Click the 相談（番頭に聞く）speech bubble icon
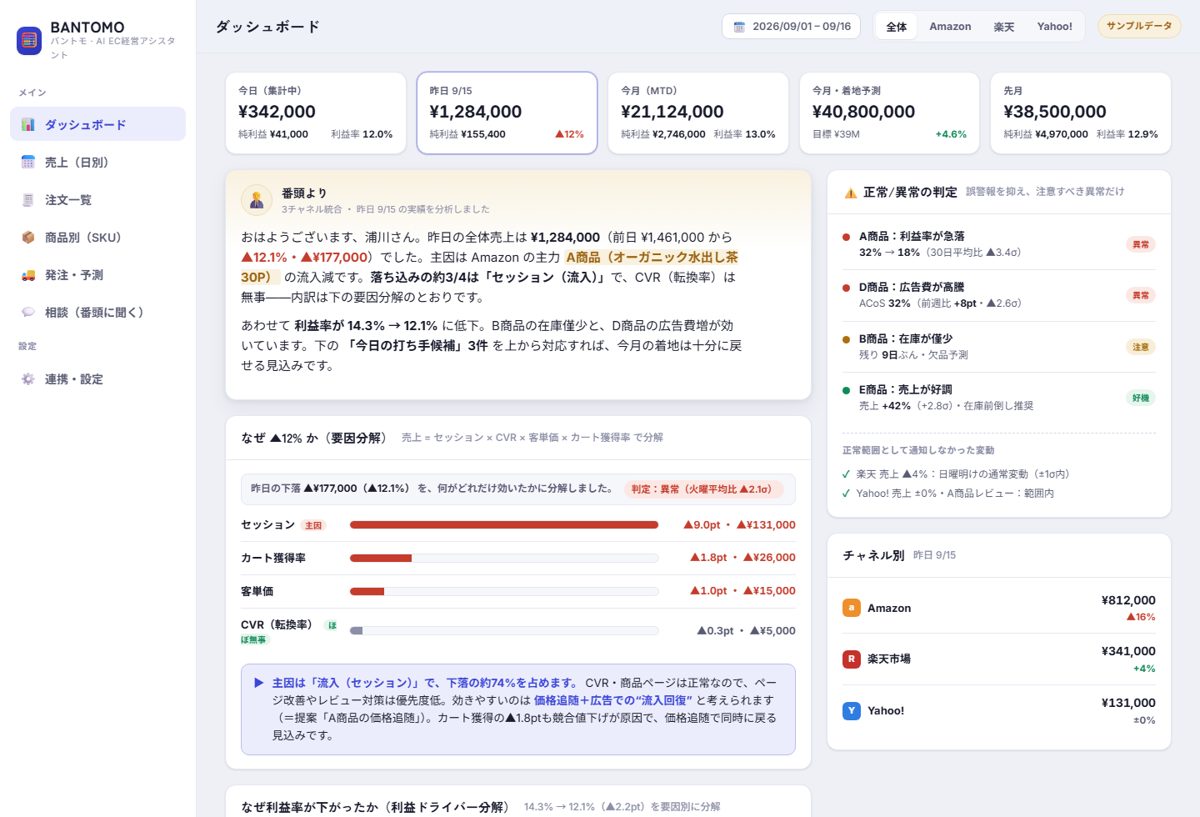 (28, 312)
